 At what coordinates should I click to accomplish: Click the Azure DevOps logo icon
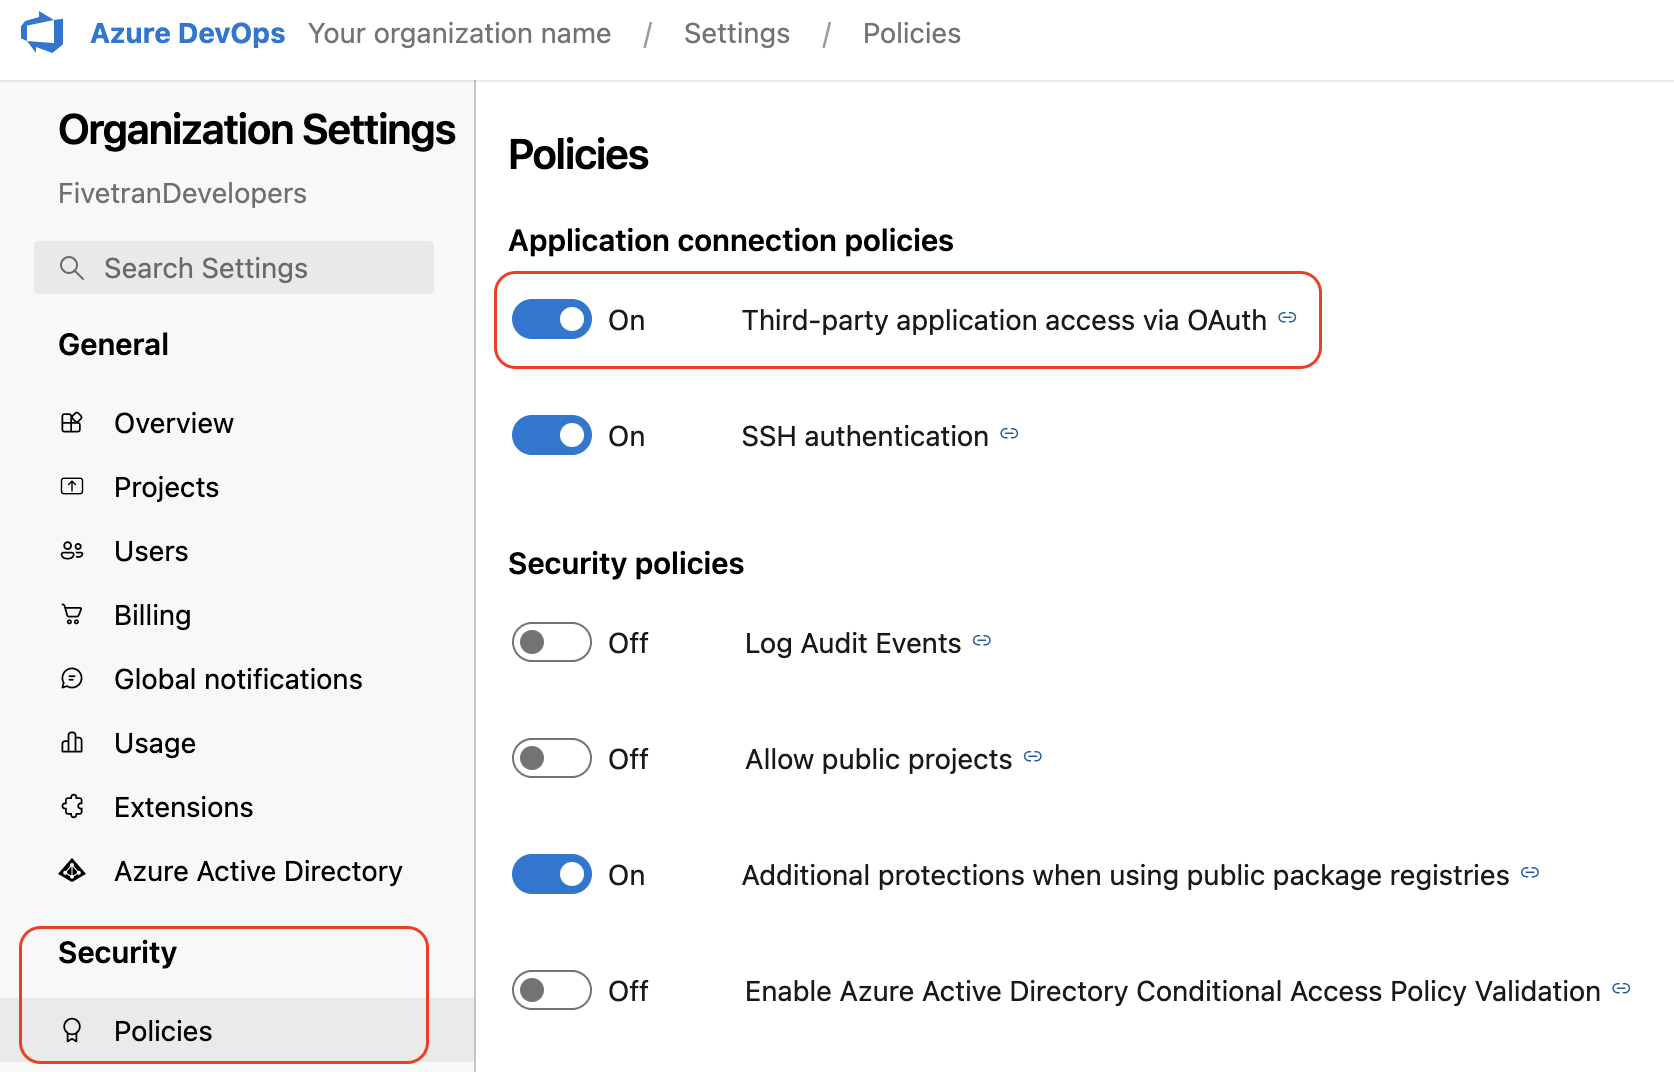point(42,33)
